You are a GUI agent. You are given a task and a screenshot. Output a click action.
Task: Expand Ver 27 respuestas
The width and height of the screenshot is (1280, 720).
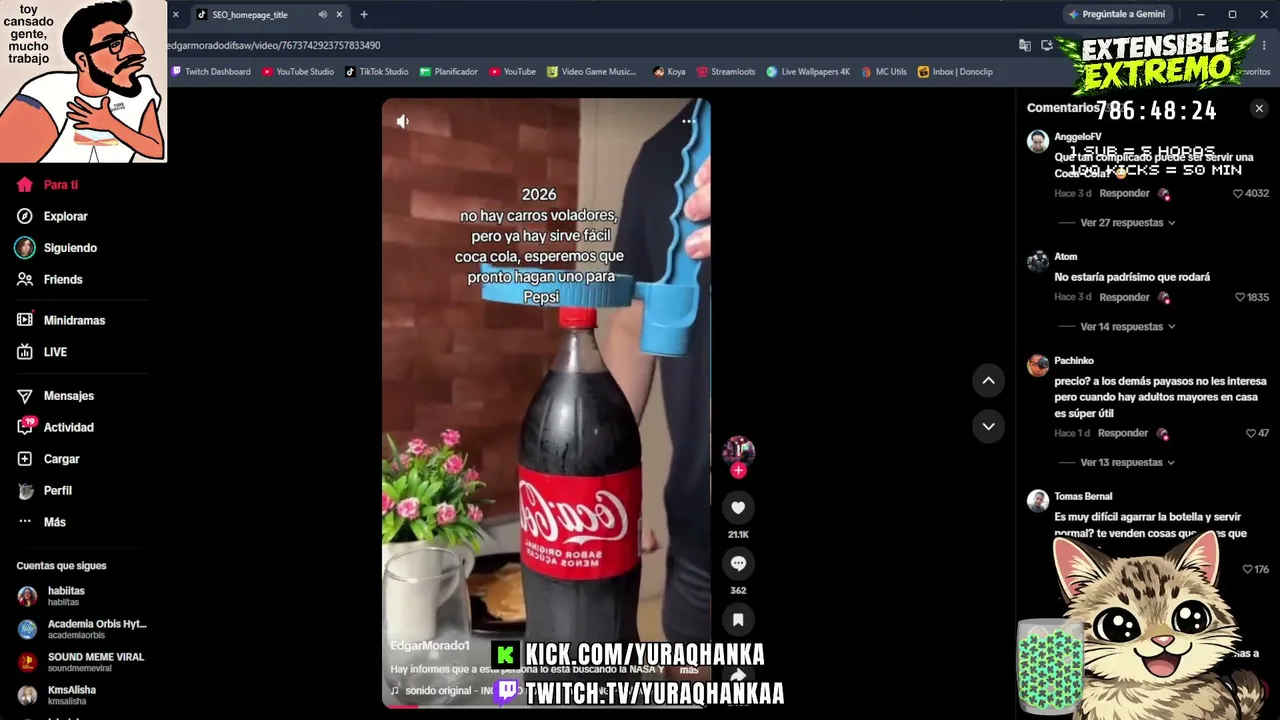click(x=1128, y=223)
